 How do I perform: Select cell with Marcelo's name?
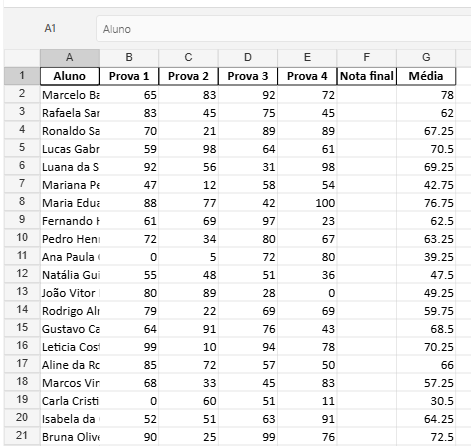(70, 95)
